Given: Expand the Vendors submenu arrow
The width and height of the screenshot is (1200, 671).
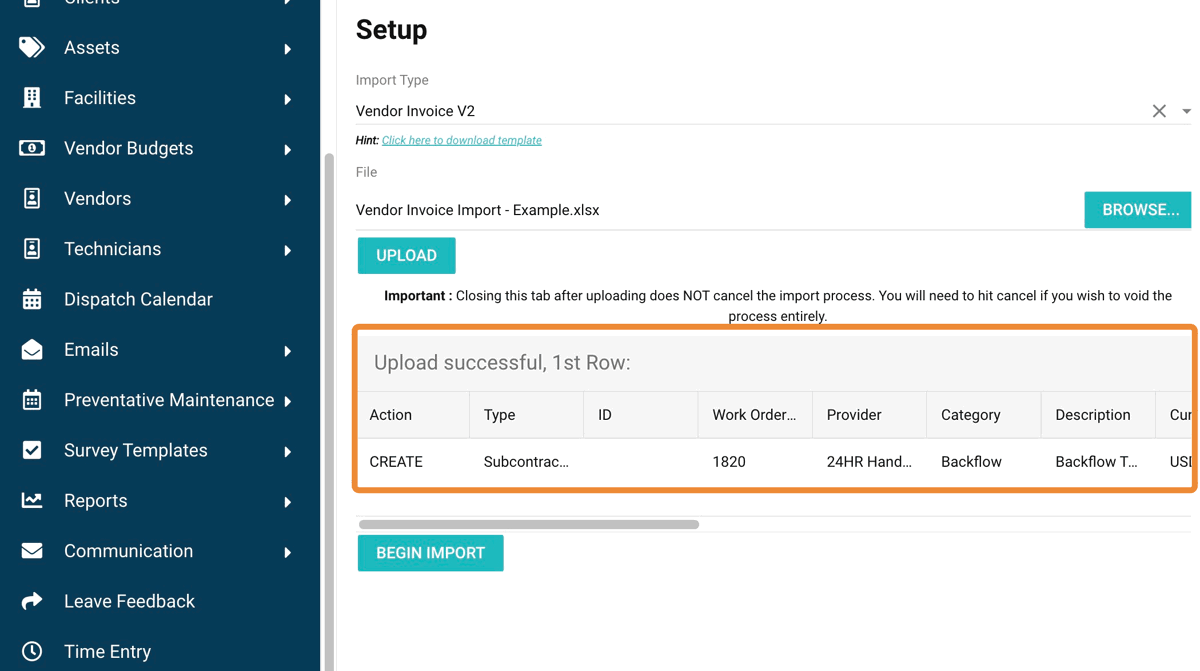Looking at the screenshot, I should pos(288,200).
